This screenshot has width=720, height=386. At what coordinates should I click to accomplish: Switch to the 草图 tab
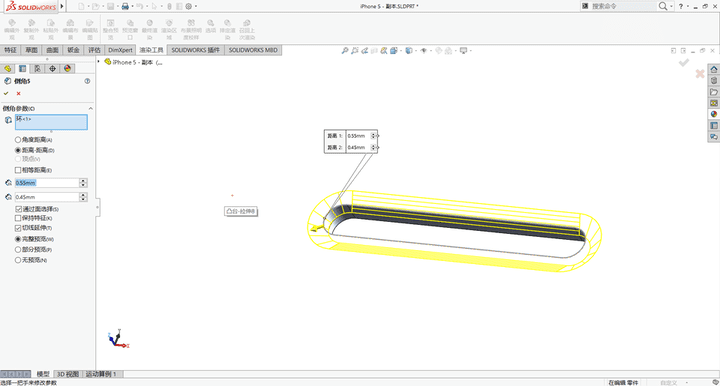click(x=31, y=50)
